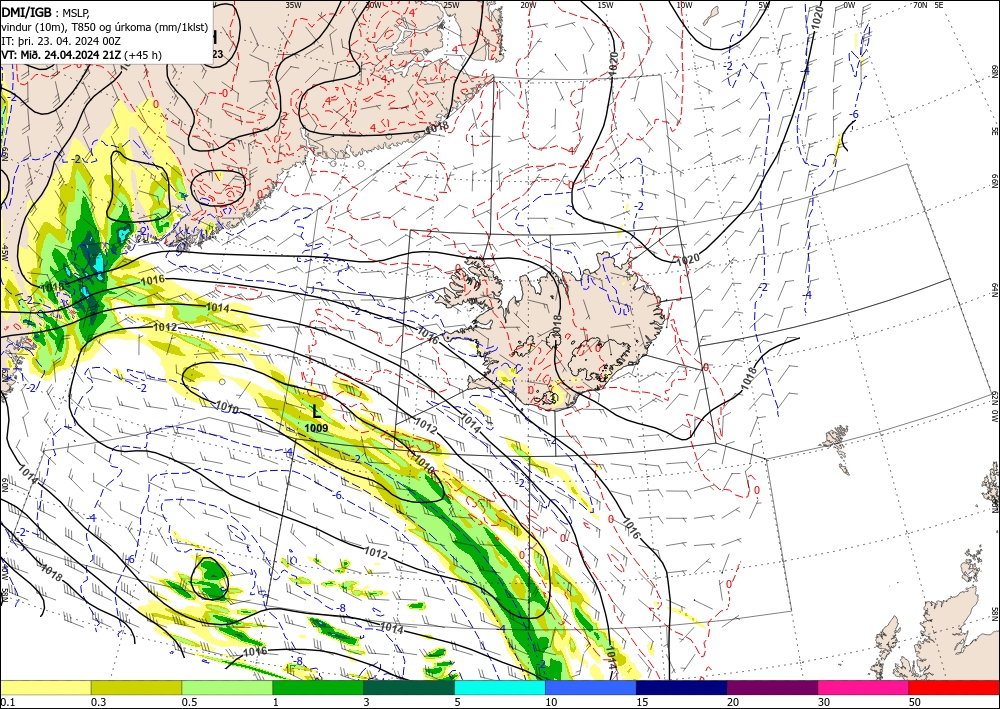Image resolution: width=1000 pixels, height=709 pixels.
Task: Click the legend value "0.1"
Action: [6, 702]
